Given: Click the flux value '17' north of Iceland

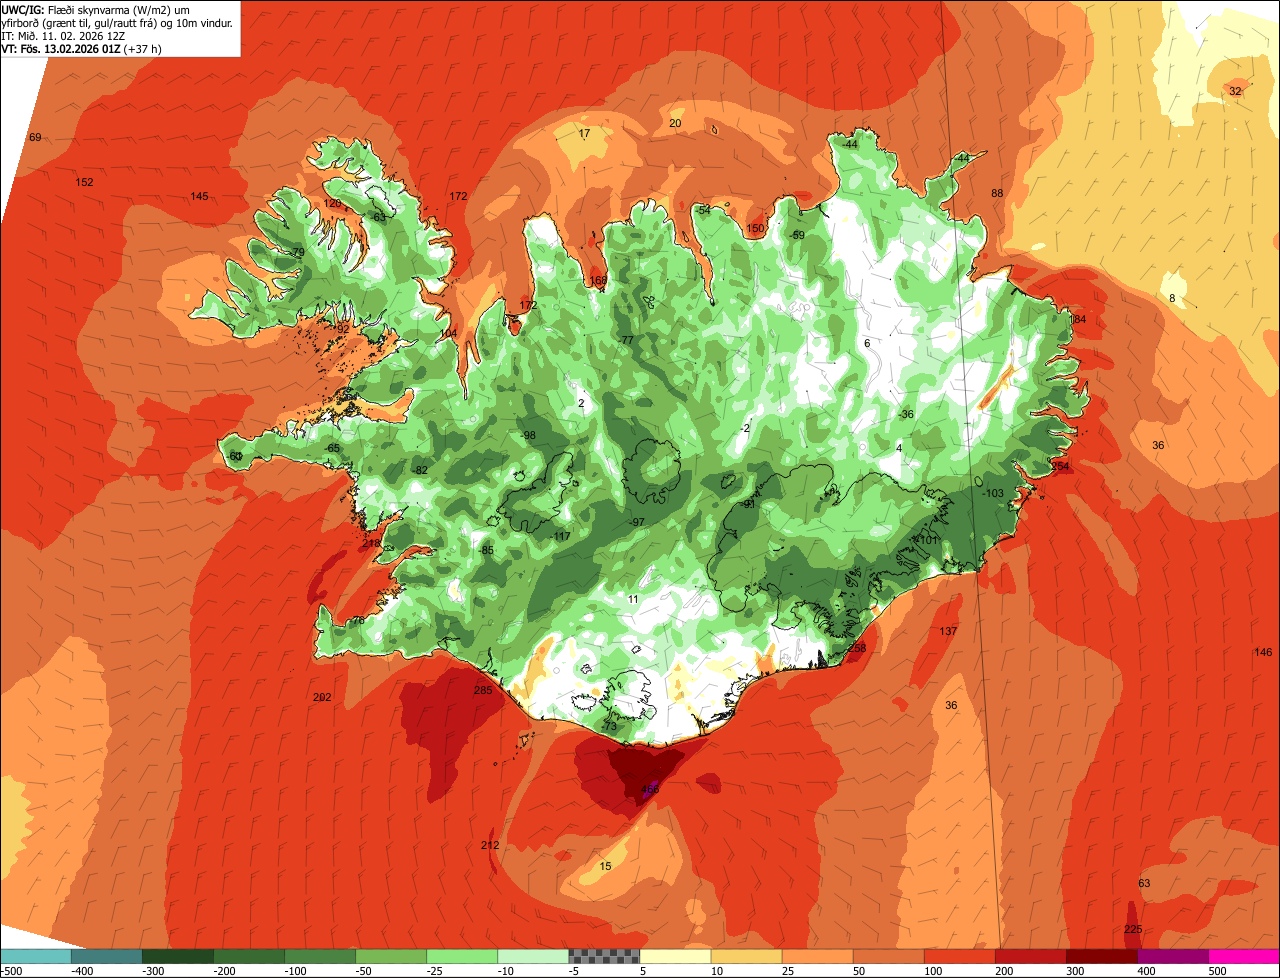Looking at the screenshot, I should (584, 133).
